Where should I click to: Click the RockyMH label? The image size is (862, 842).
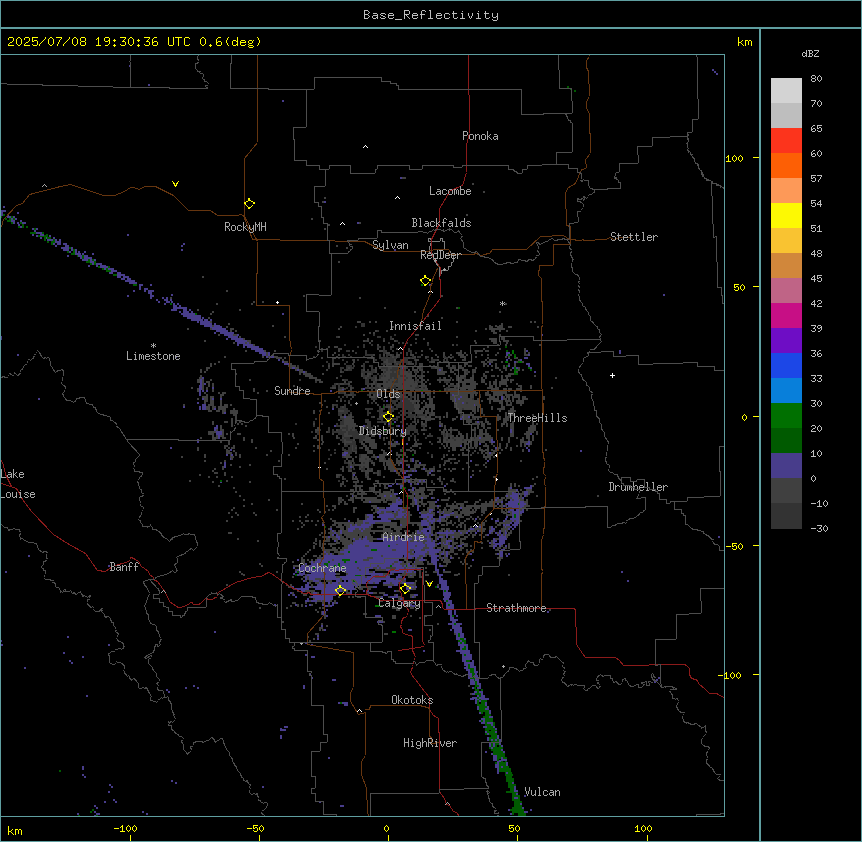pyautogui.click(x=245, y=227)
